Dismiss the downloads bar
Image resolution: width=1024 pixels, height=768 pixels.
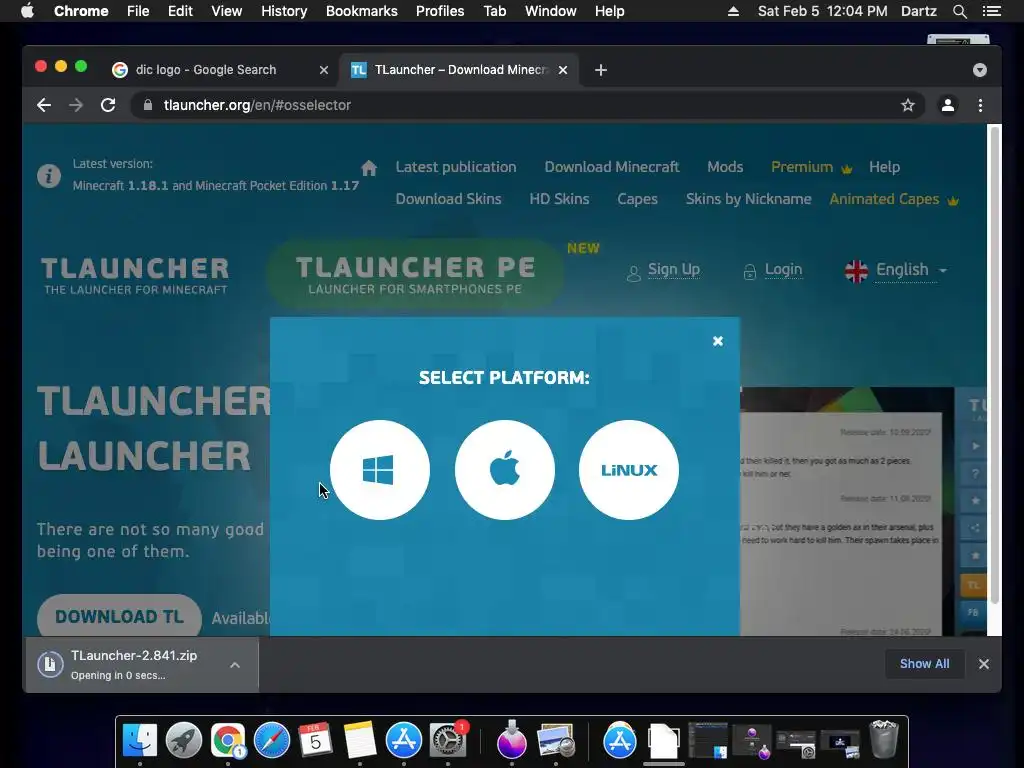click(x=984, y=664)
